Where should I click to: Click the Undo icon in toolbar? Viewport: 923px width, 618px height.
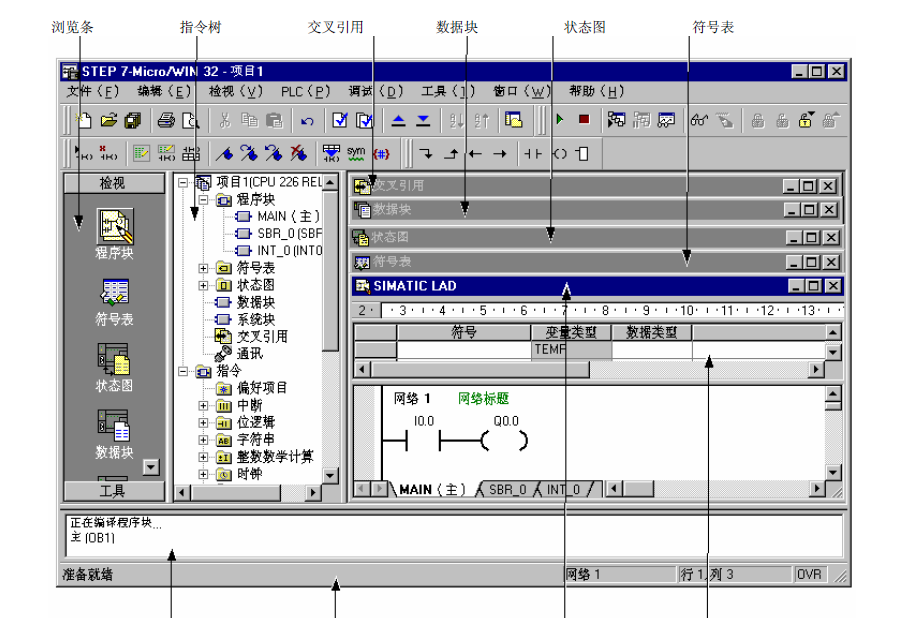click(x=307, y=121)
